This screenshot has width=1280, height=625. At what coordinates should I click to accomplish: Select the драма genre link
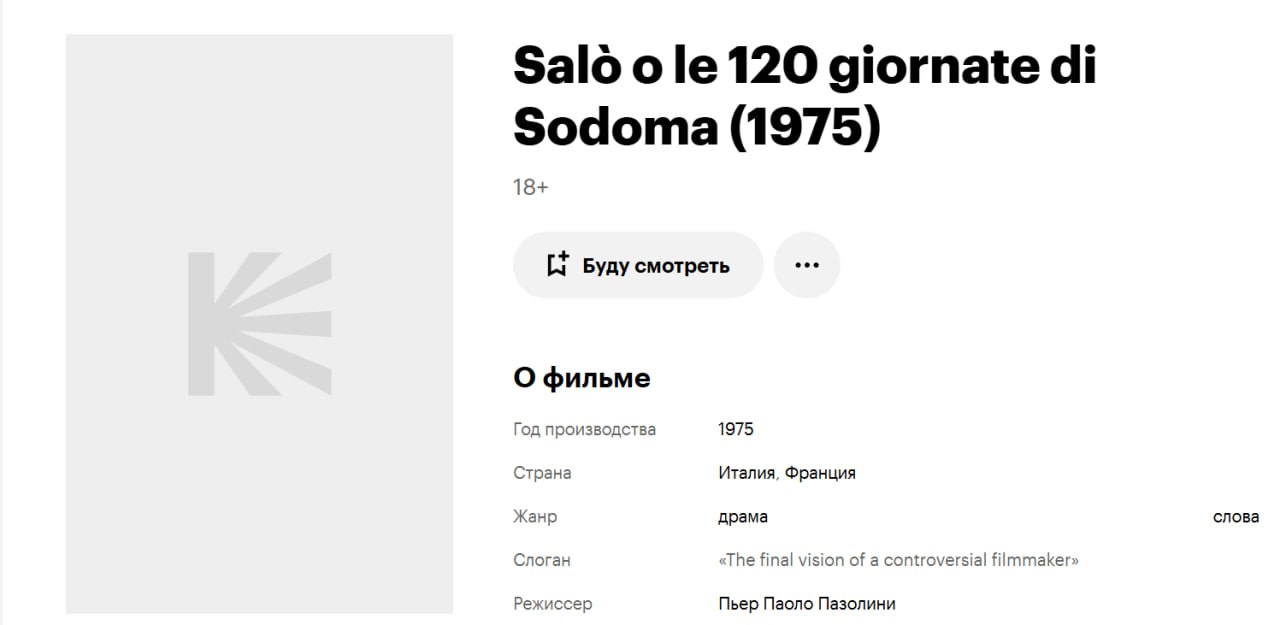click(x=743, y=517)
